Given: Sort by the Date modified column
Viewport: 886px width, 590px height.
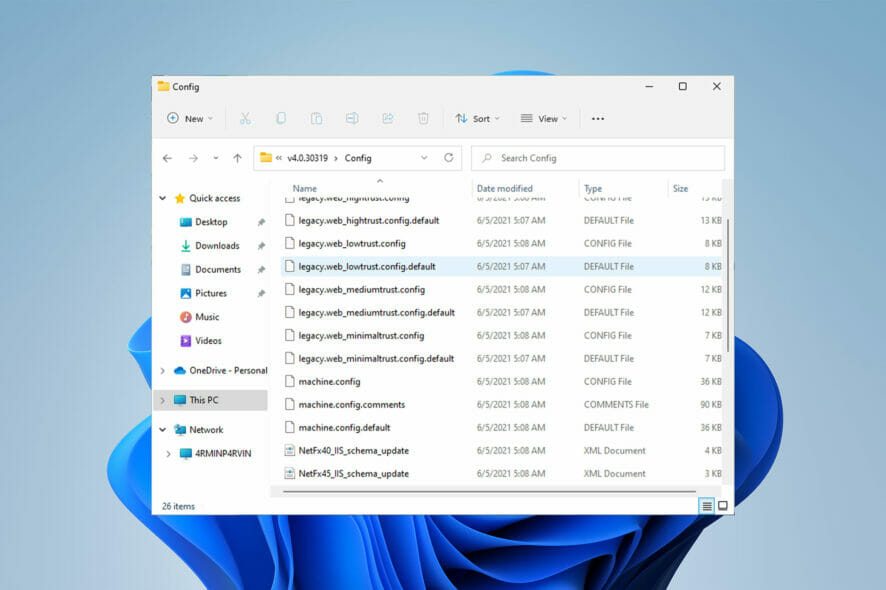Looking at the screenshot, I should click(505, 189).
